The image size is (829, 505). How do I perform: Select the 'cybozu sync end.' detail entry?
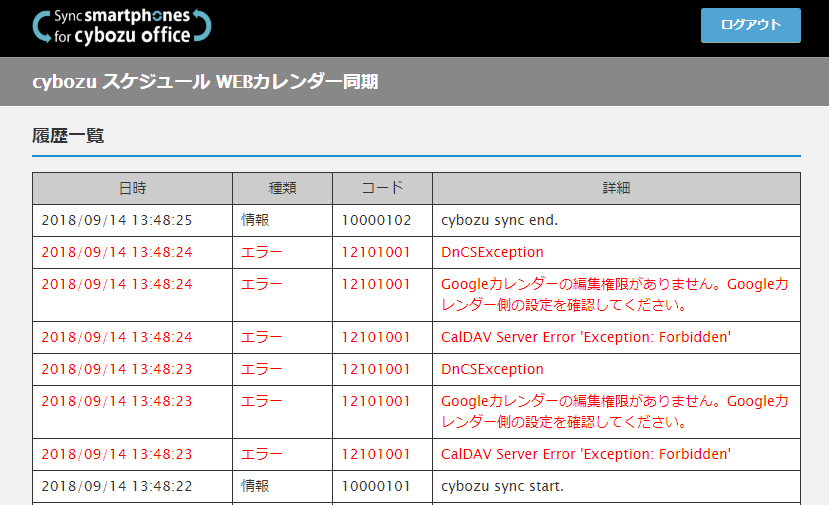click(499, 220)
